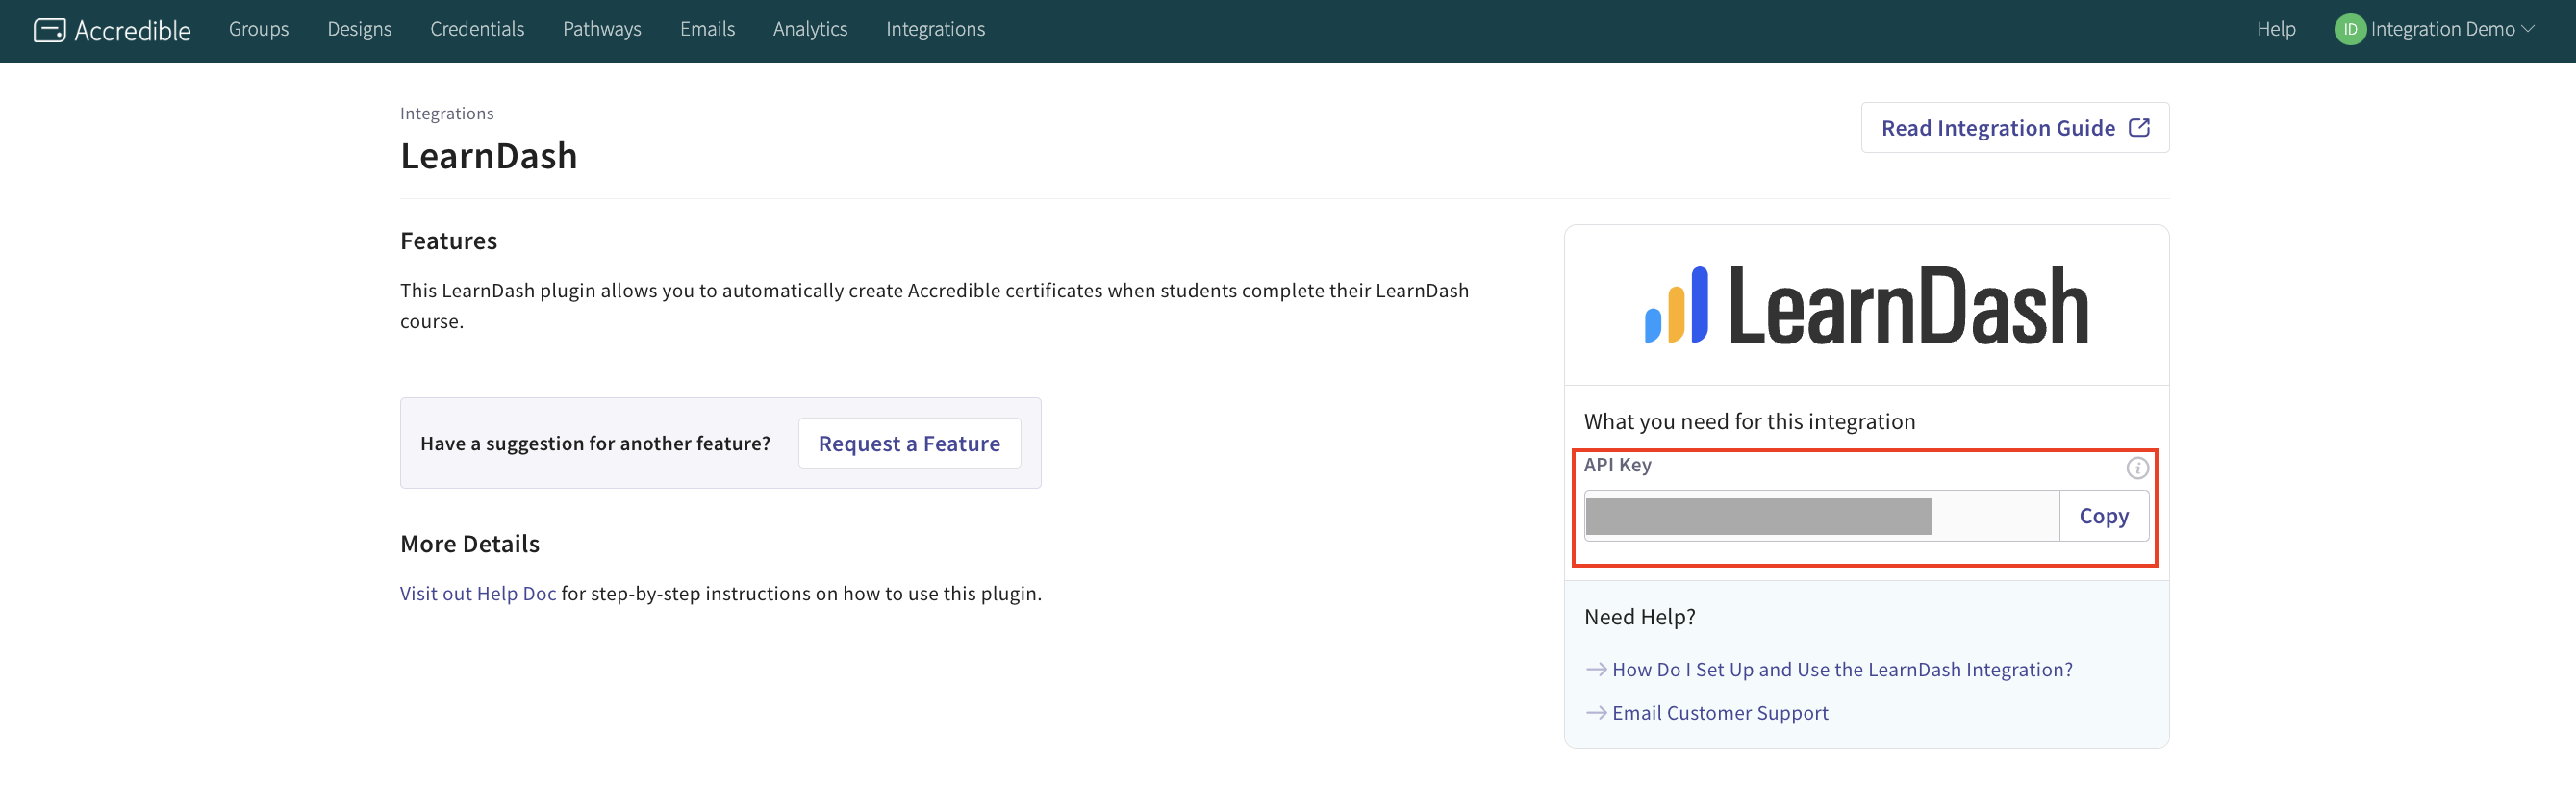Image resolution: width=2576 pixels, height=812 pixels.
Task: Click the LearnDash logo image
Action: [x=1866, y=305]
